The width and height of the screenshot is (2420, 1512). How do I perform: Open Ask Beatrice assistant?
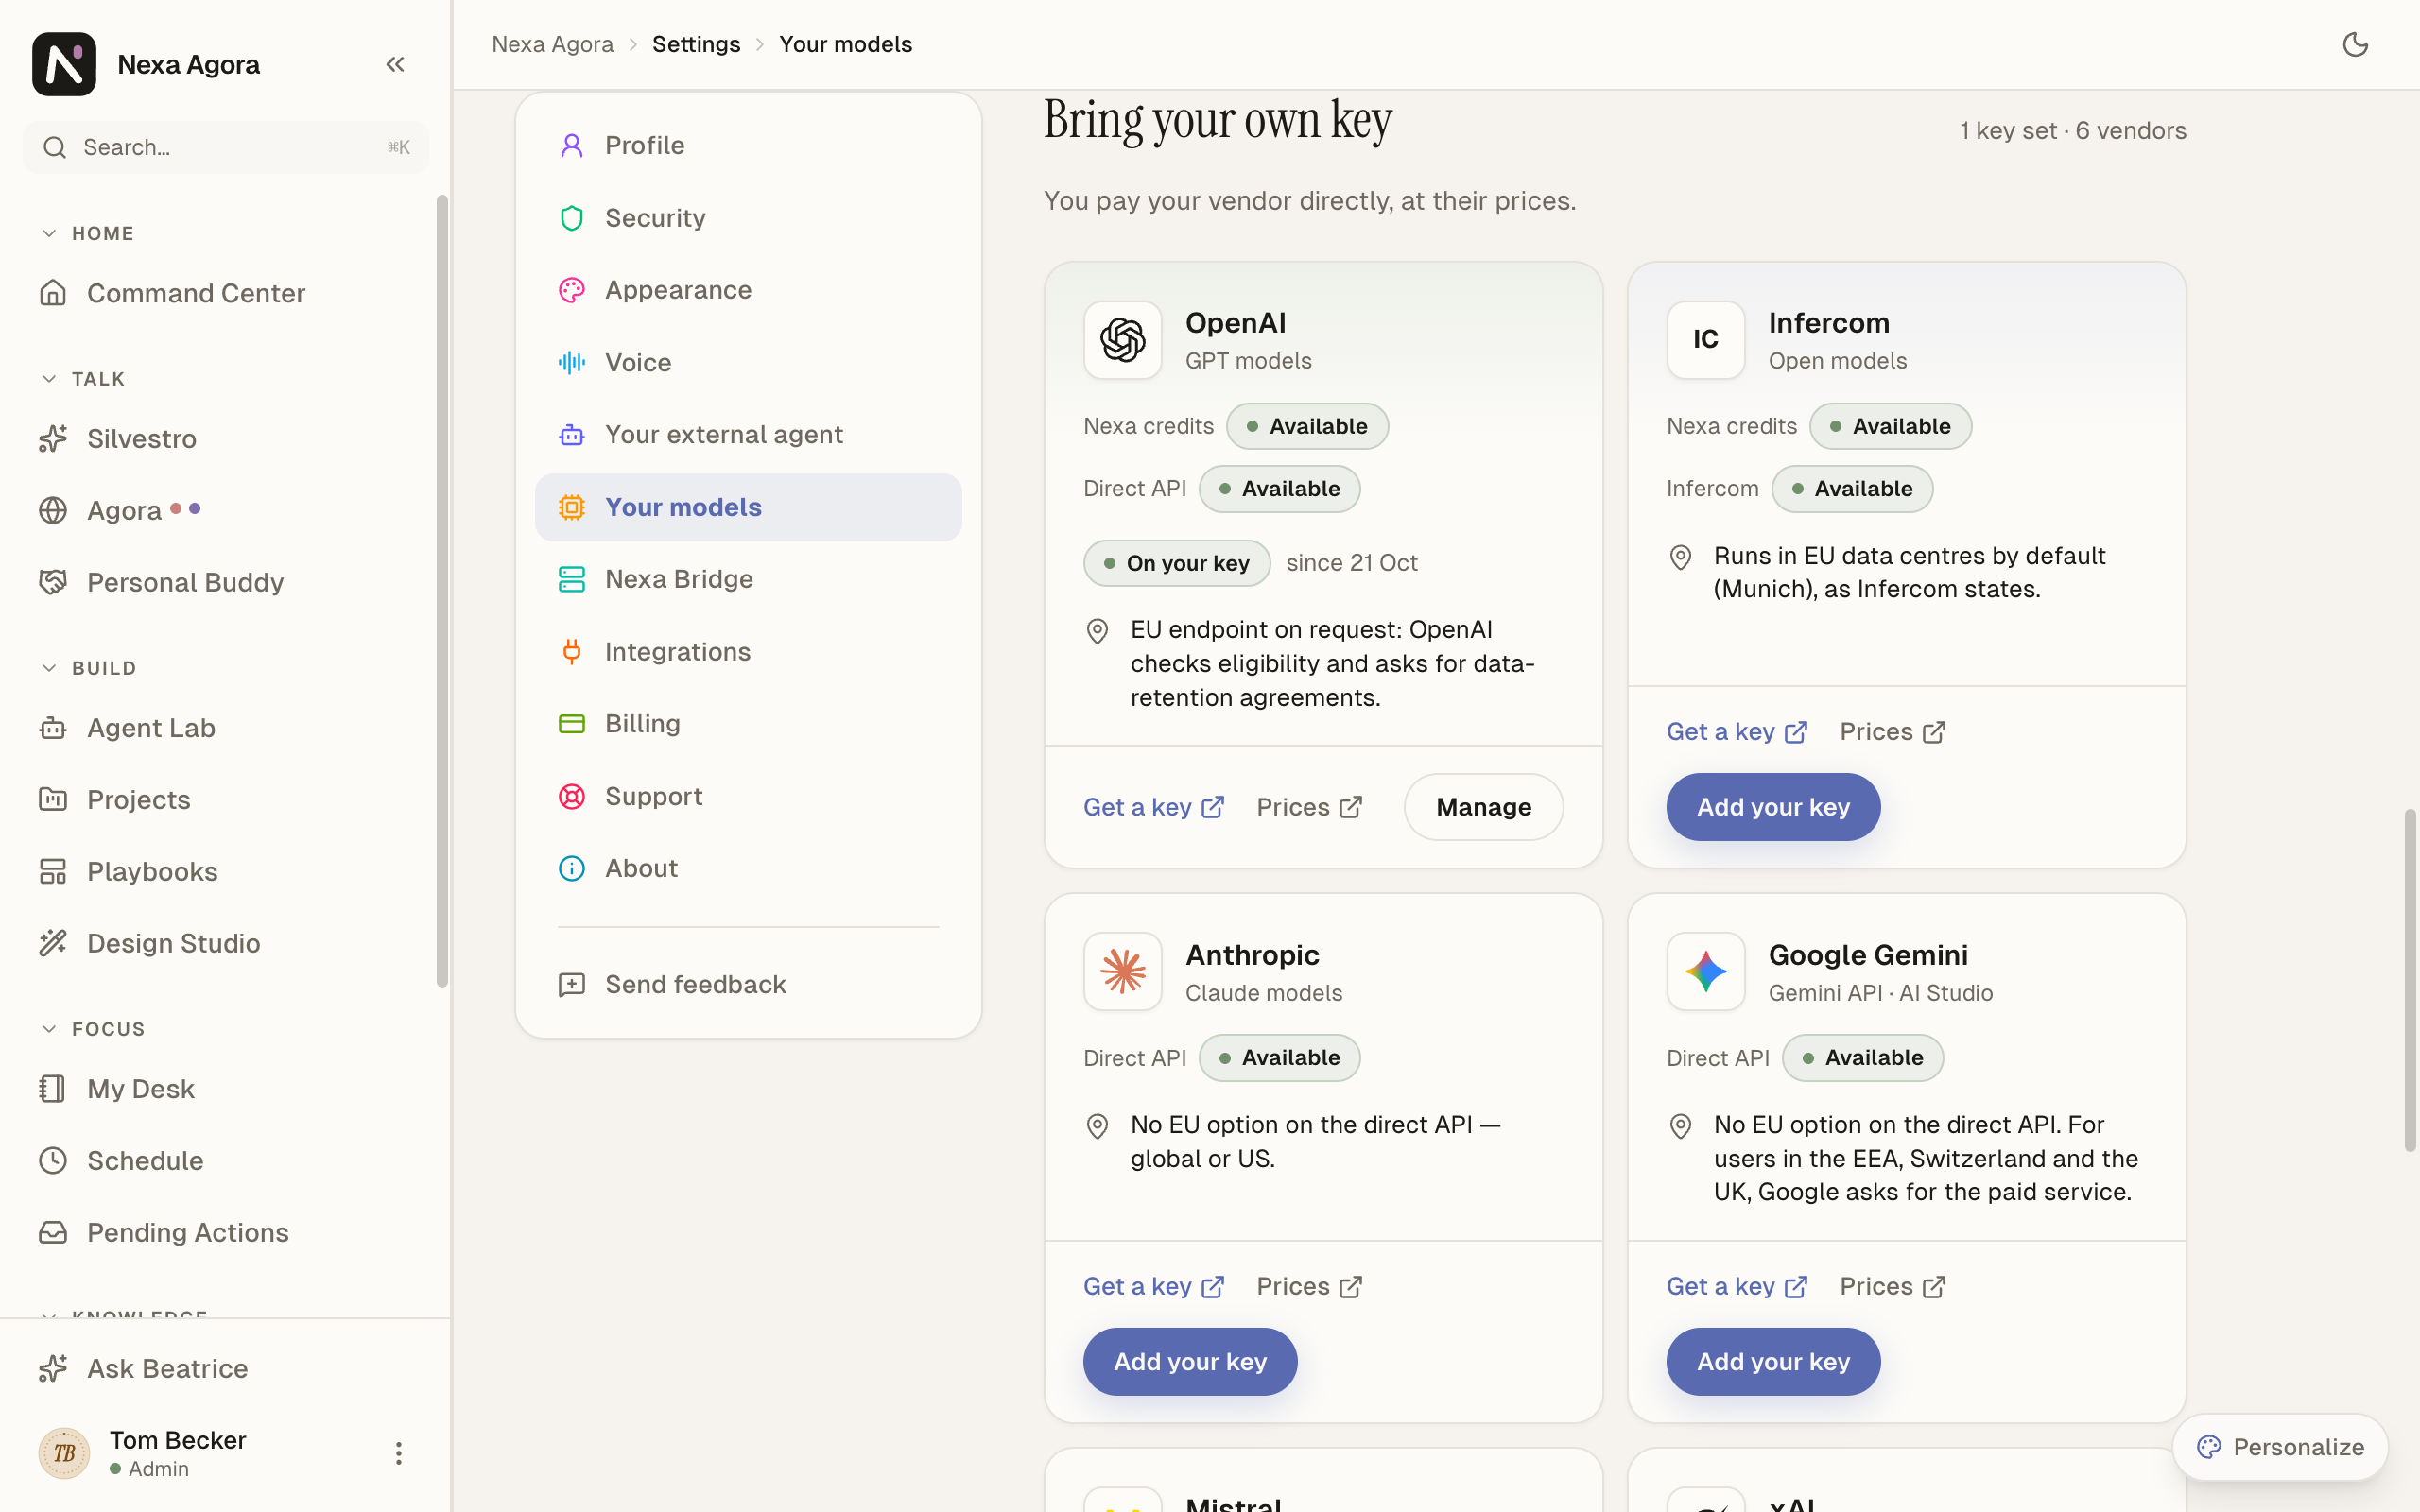pos(225,1368)
